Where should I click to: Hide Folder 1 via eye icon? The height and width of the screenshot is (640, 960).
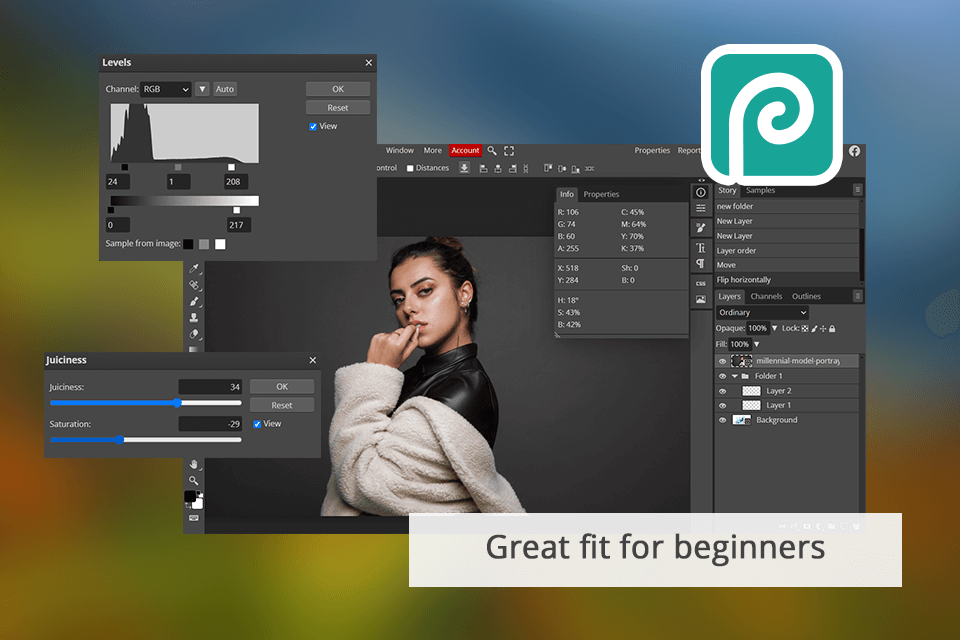722,376
